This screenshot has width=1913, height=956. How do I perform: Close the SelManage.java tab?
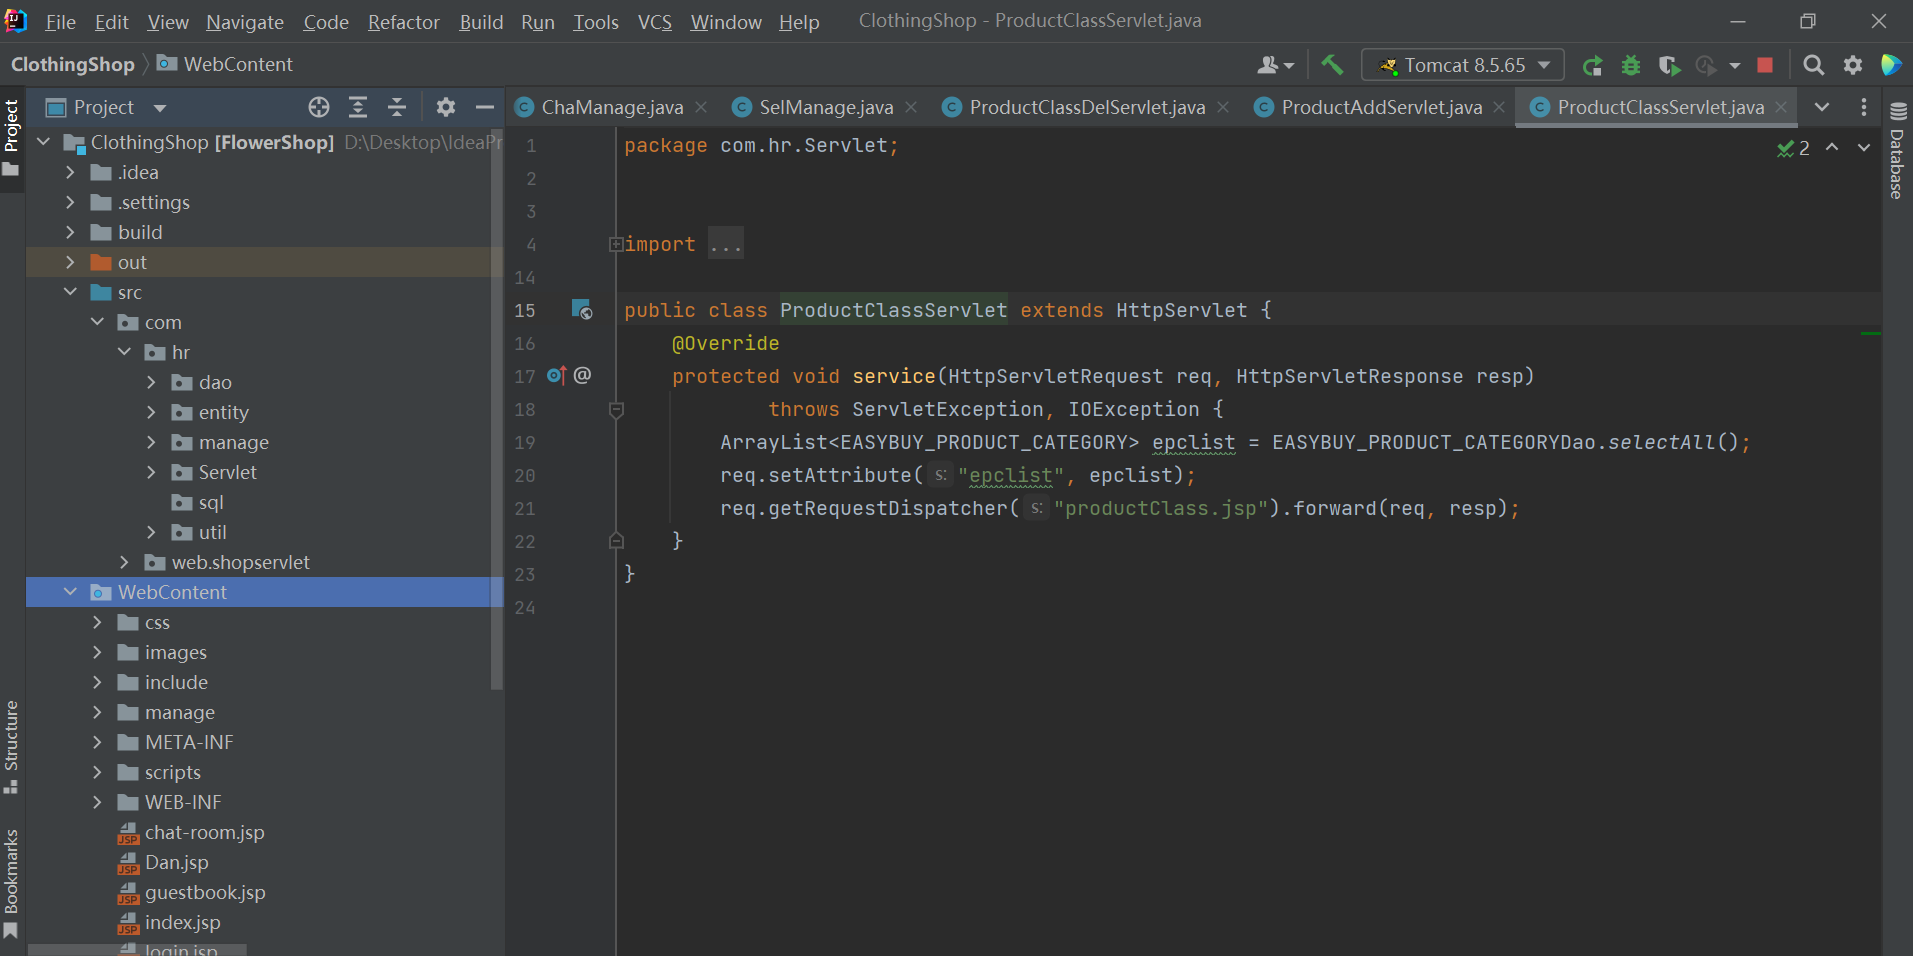pyautogui.click(x=911, y=107)
